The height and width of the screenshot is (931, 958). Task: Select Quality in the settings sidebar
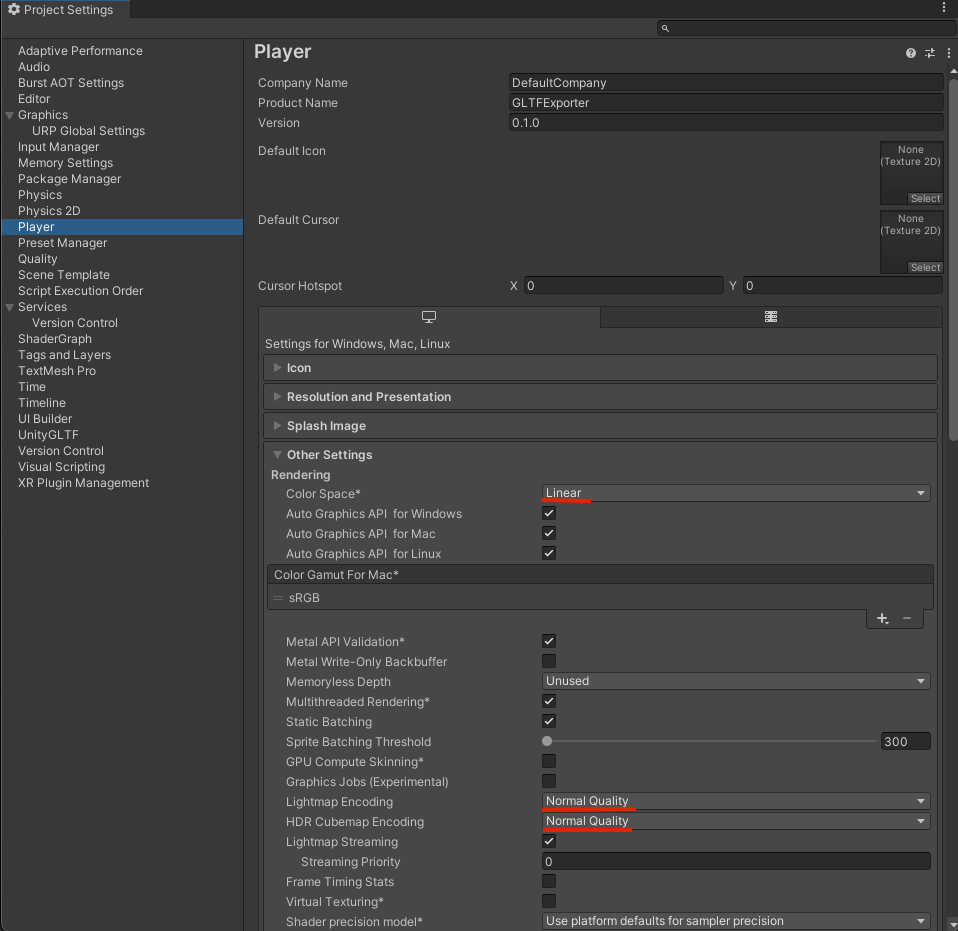tap(38, 259)
